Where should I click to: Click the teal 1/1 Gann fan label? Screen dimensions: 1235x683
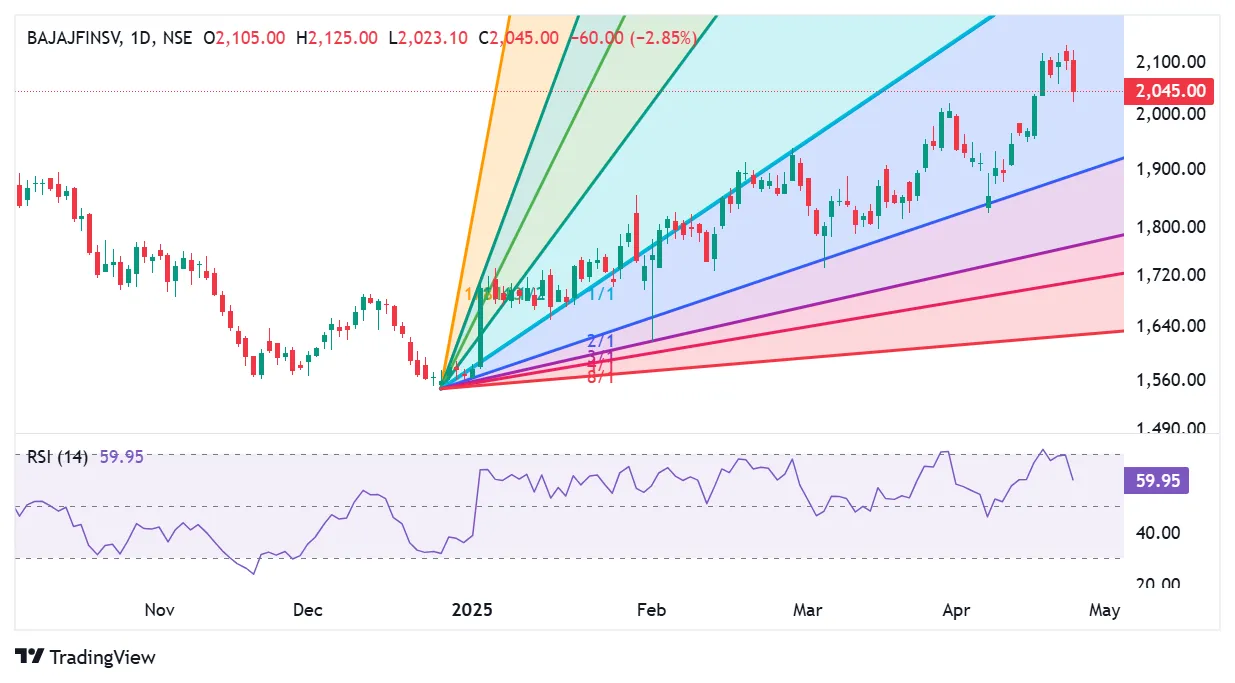600,294
